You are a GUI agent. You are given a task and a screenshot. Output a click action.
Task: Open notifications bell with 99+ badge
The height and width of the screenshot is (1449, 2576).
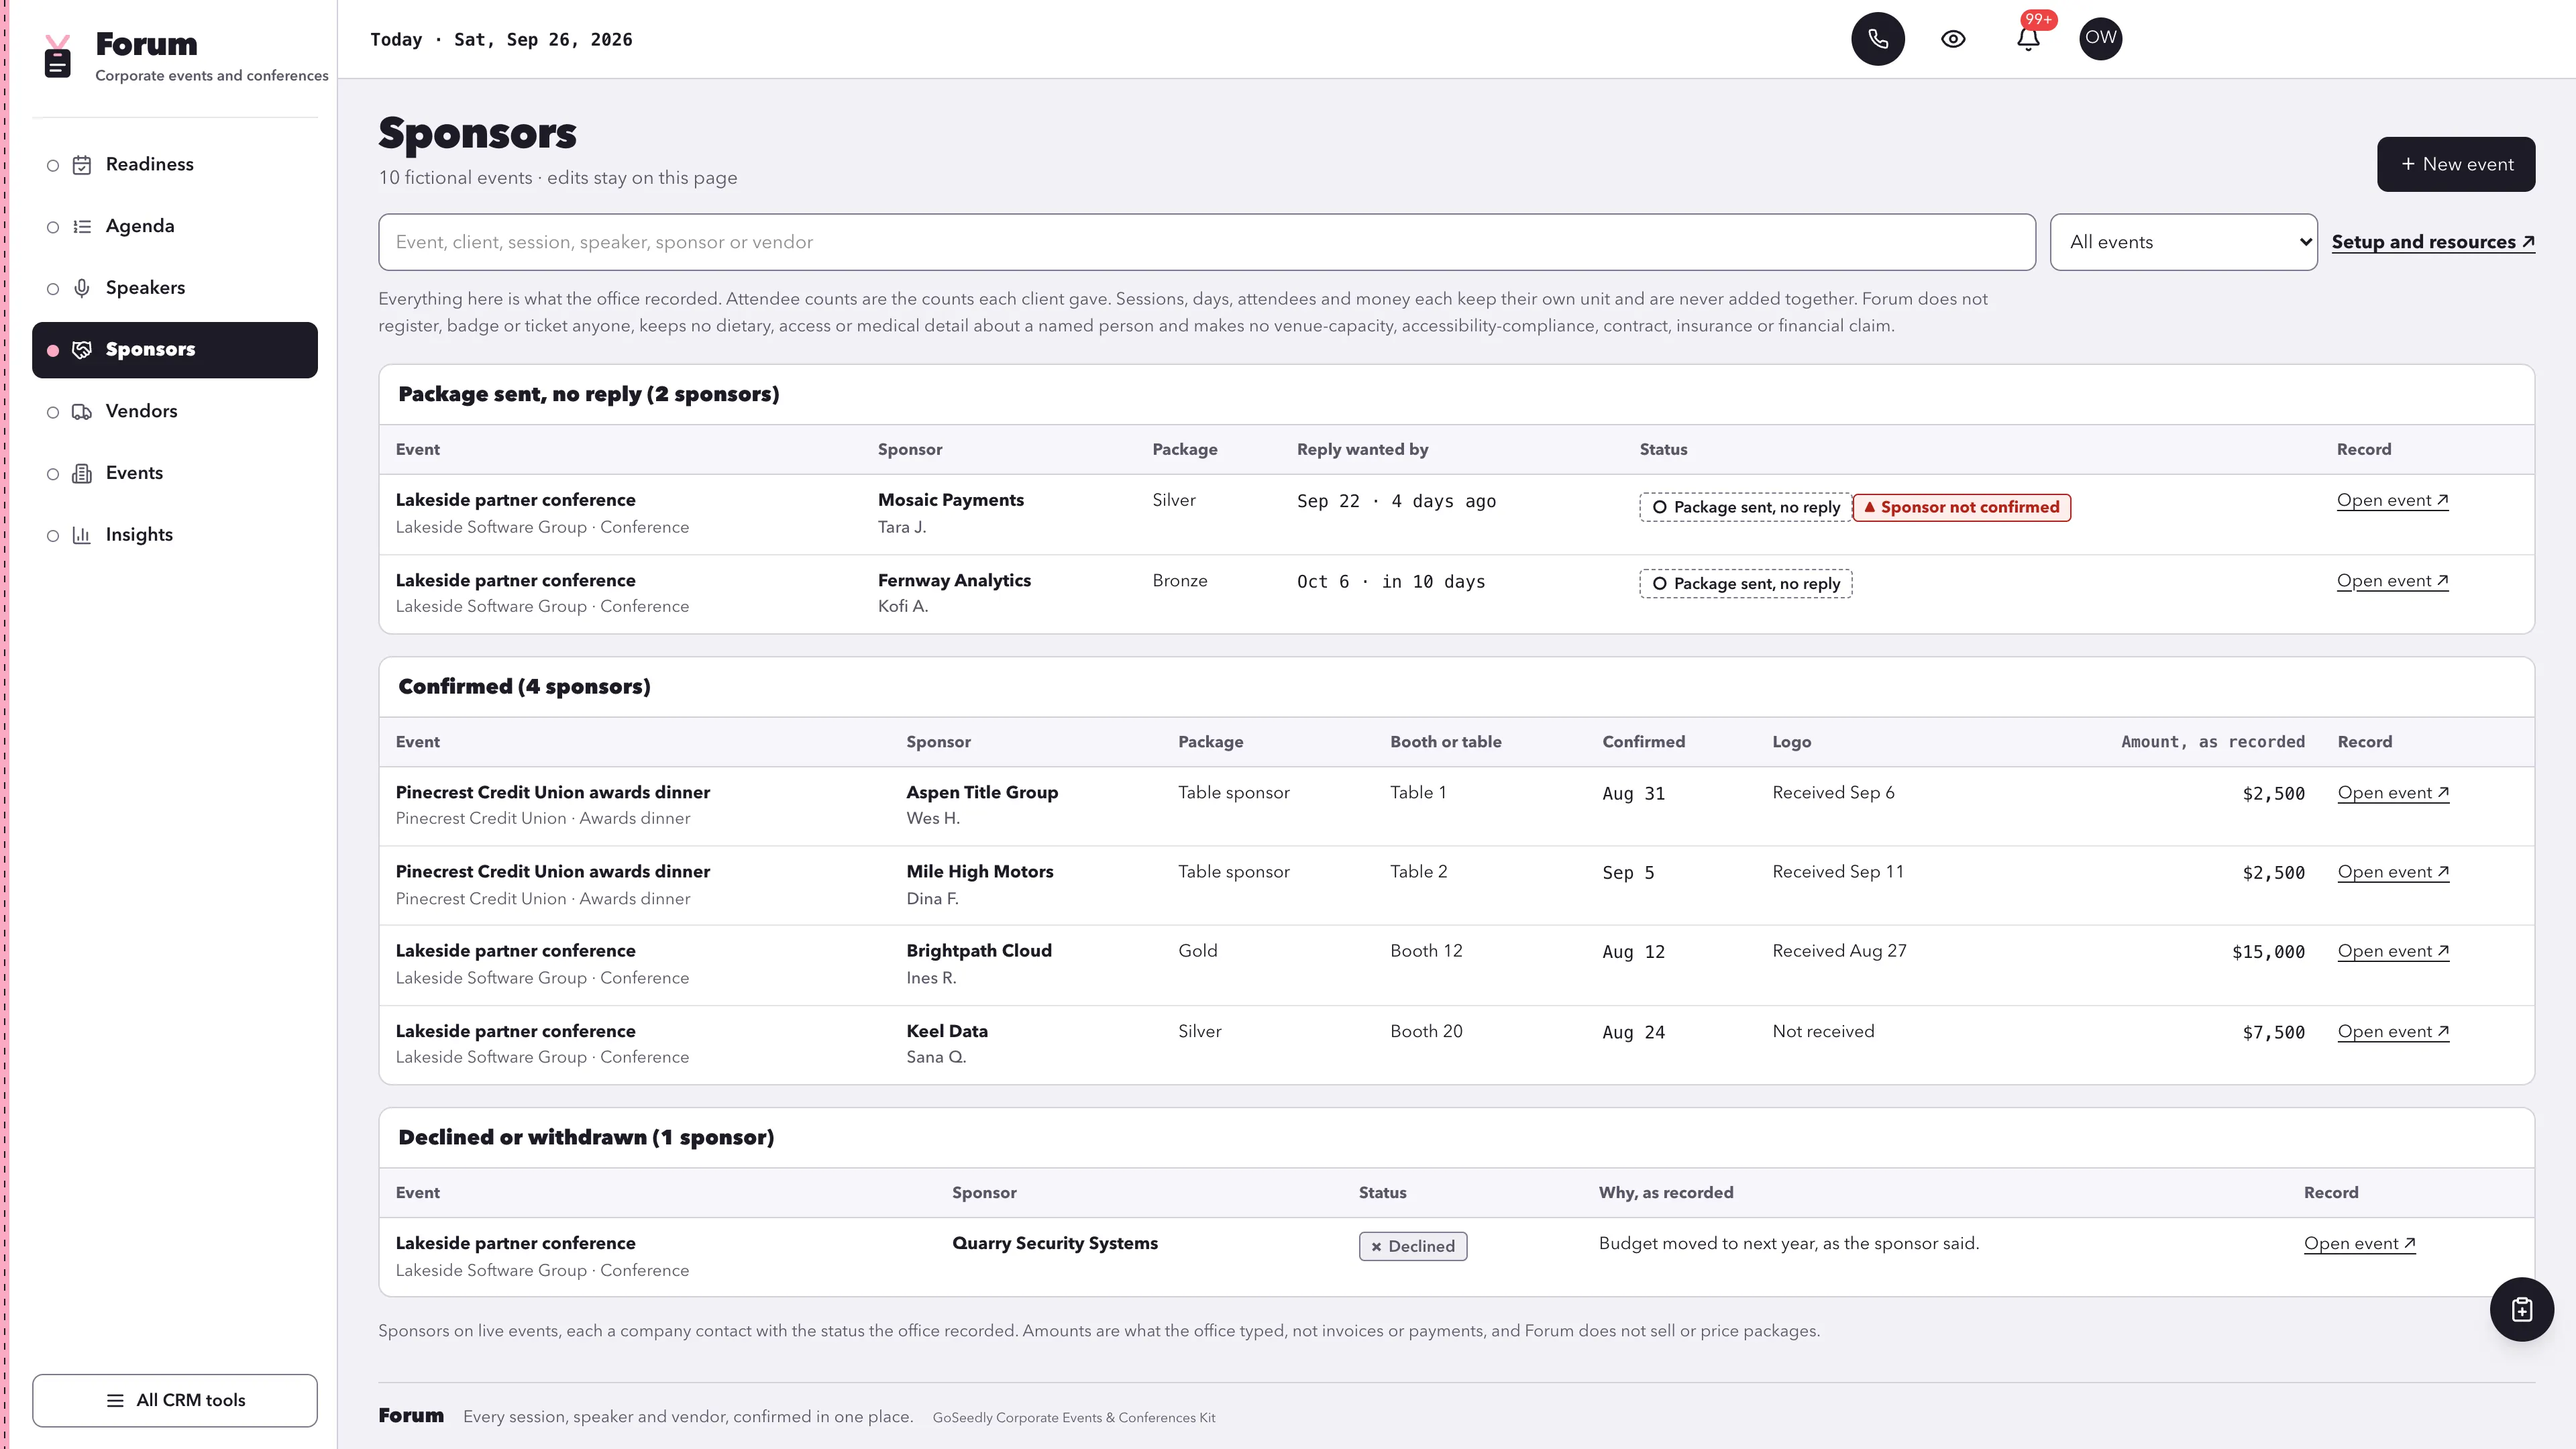click(x=2028, y=39)
